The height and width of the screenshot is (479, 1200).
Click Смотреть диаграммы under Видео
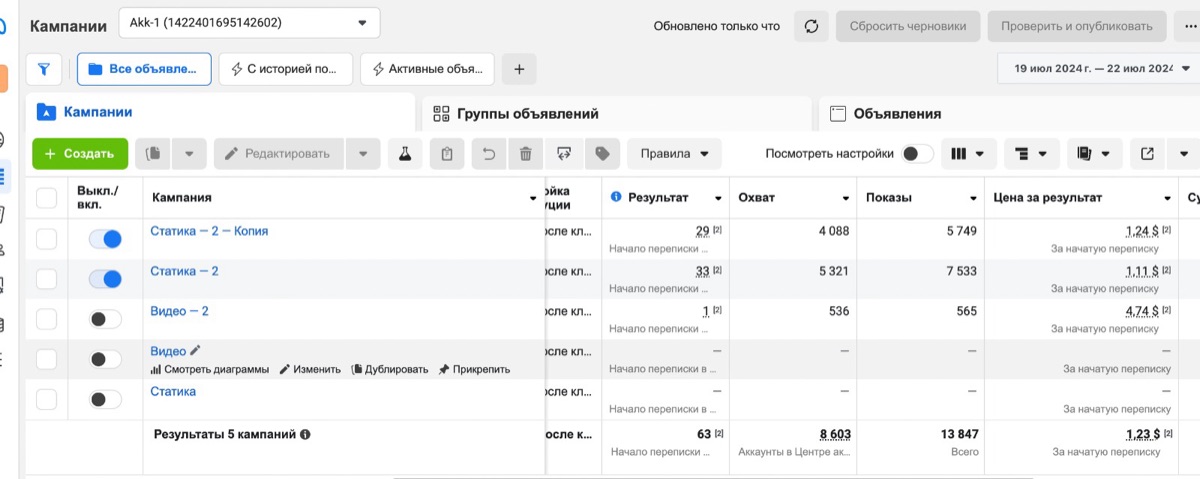point(209,369)
